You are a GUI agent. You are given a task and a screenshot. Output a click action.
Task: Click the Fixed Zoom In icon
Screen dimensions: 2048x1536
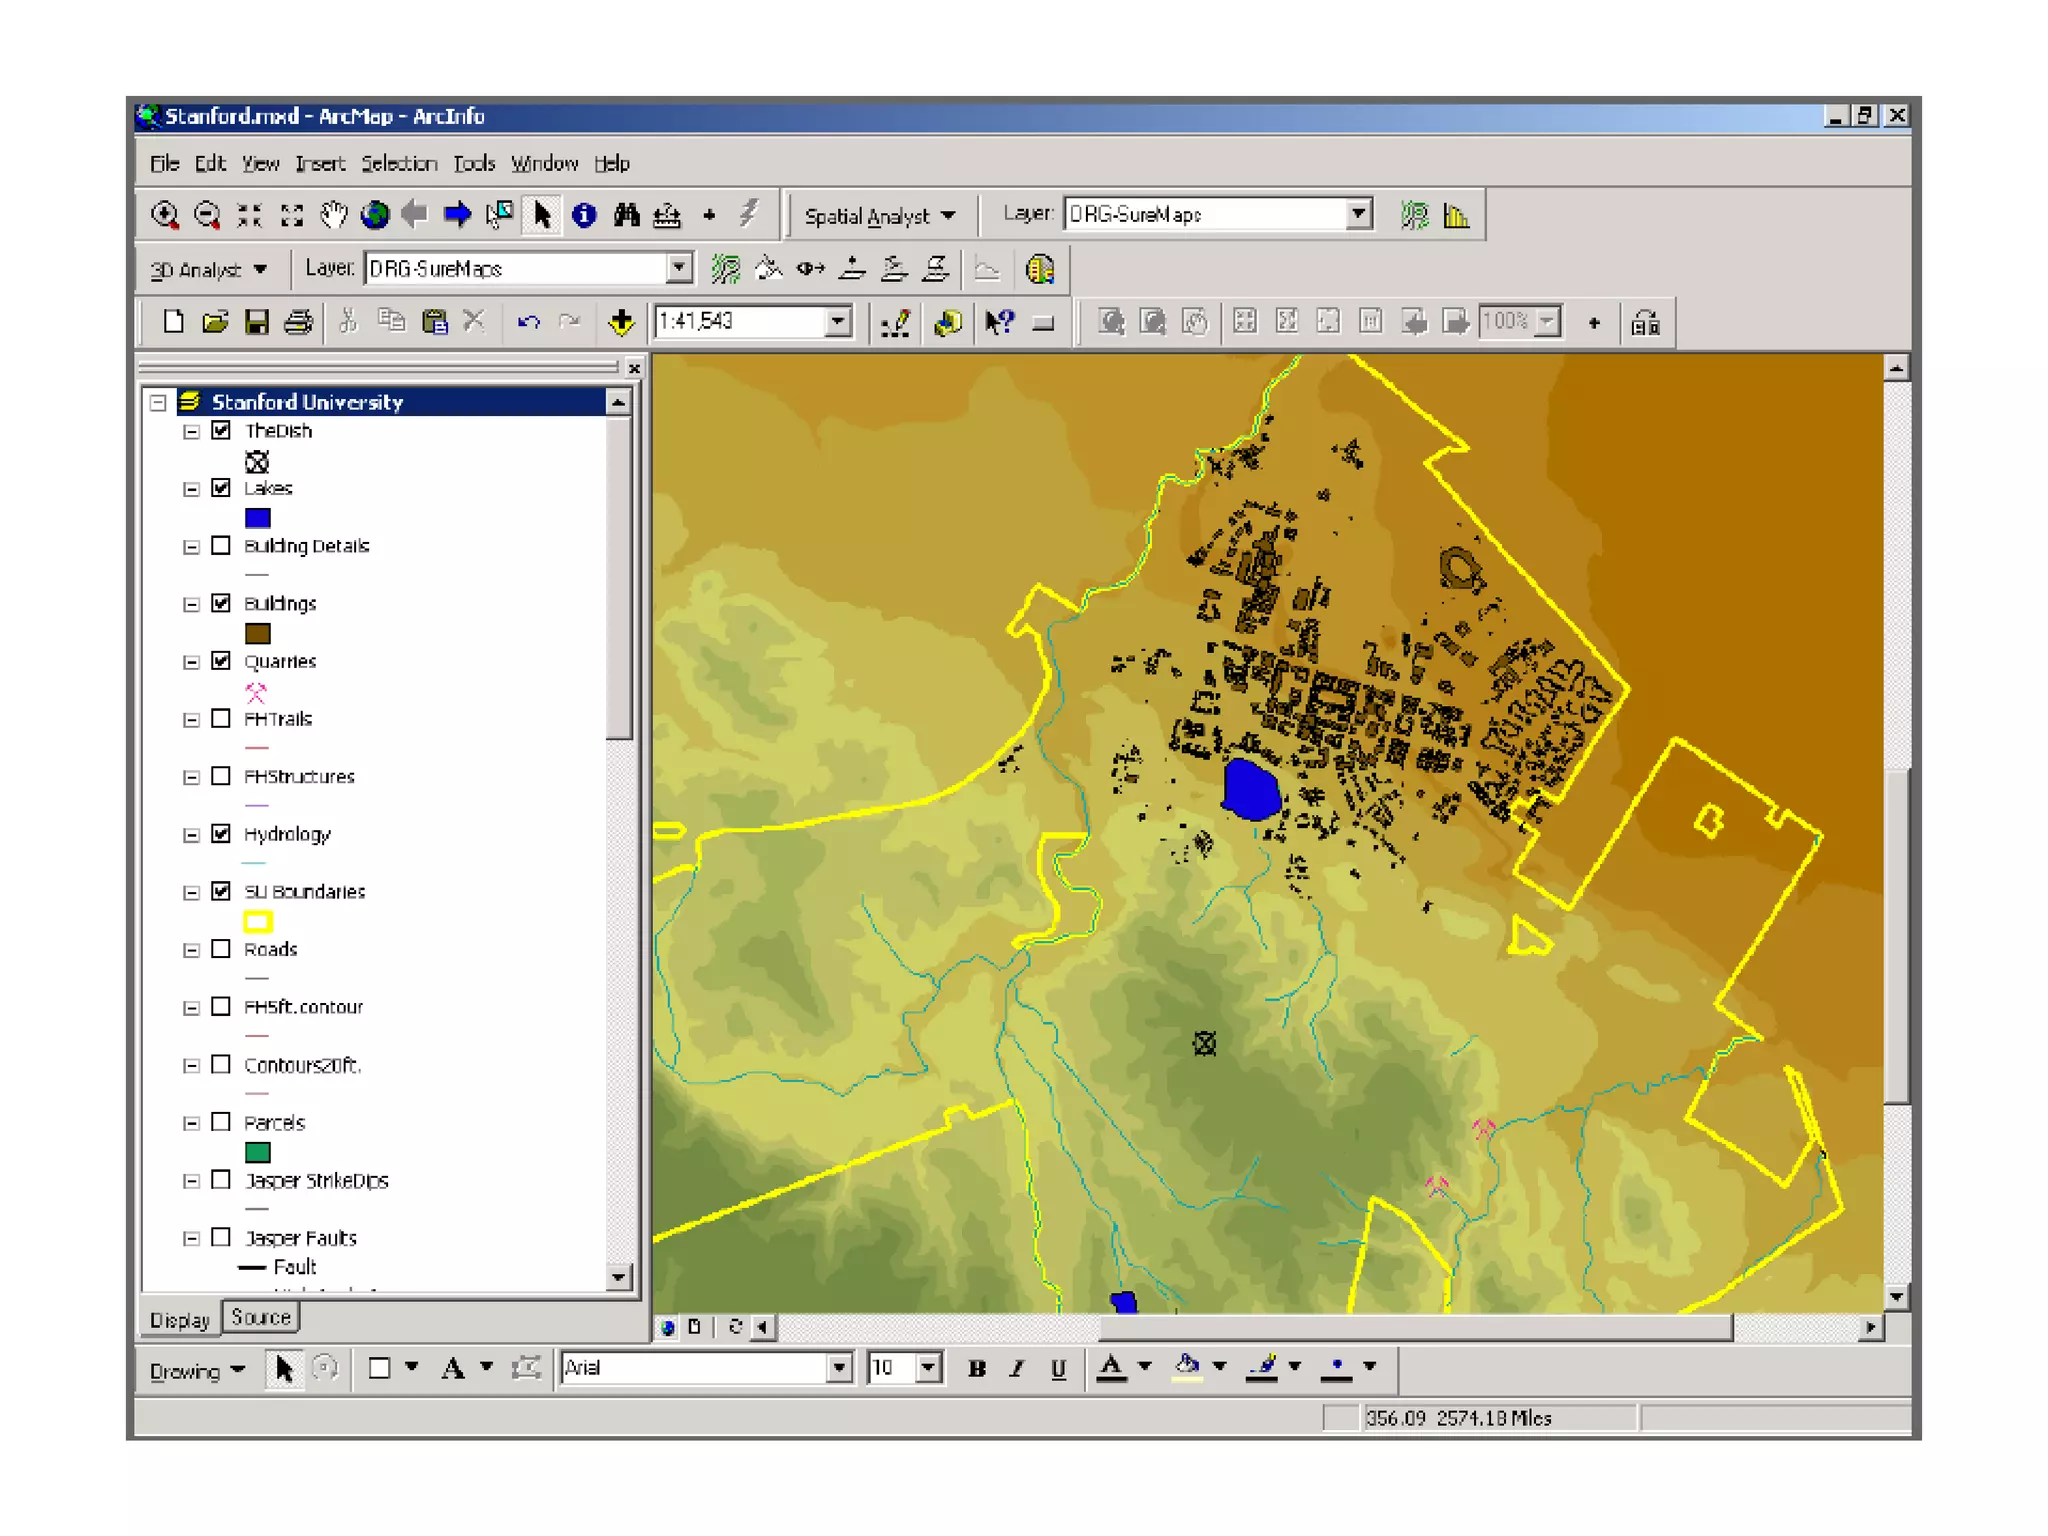[249, 215]
